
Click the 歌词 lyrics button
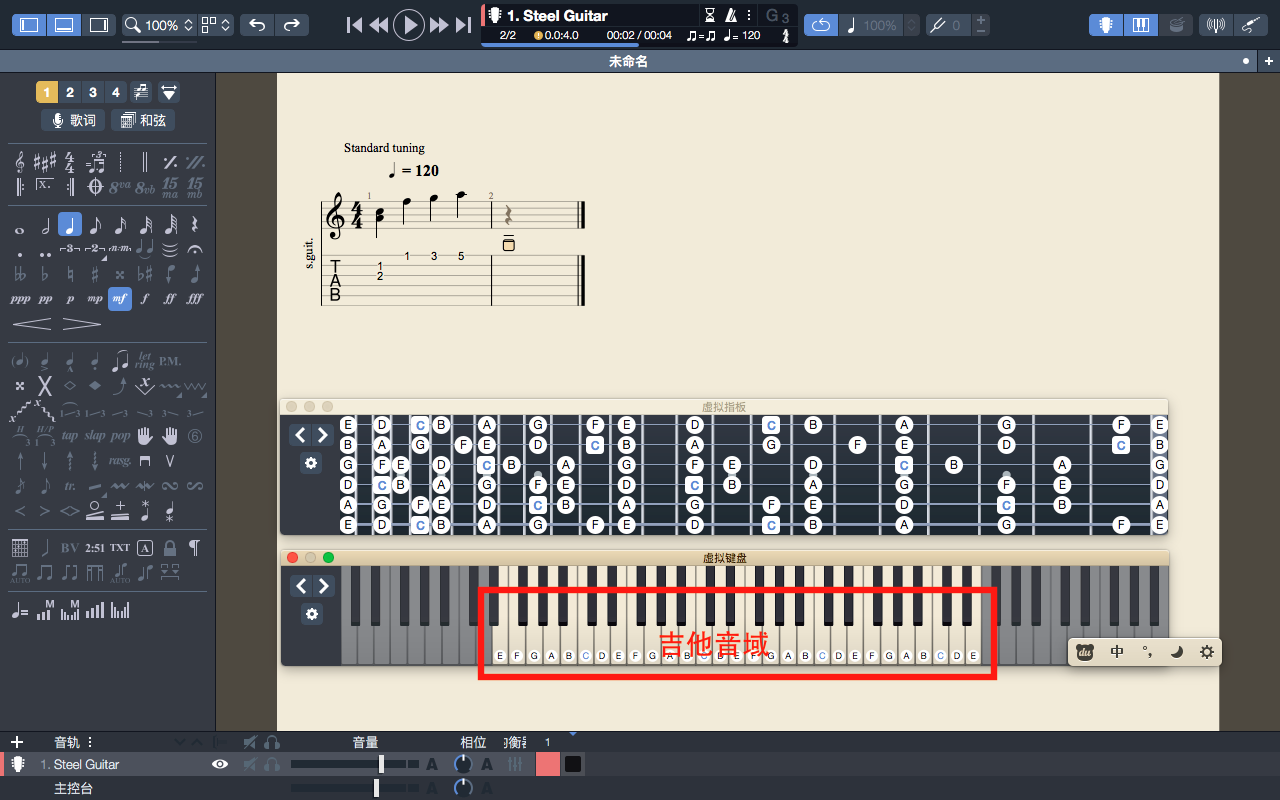(x=73, y=120)
